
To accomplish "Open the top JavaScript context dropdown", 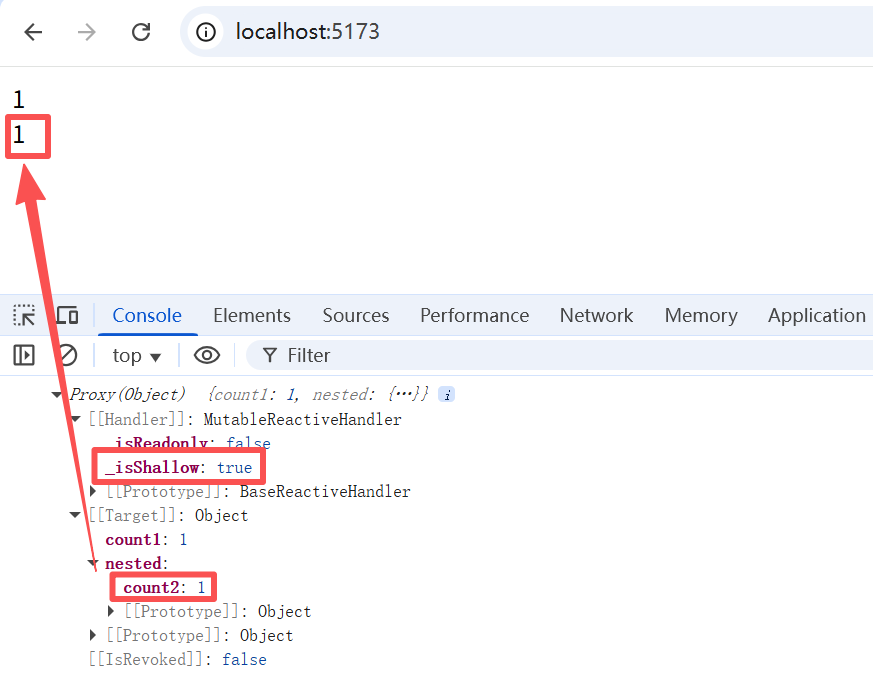I will 136,356.
